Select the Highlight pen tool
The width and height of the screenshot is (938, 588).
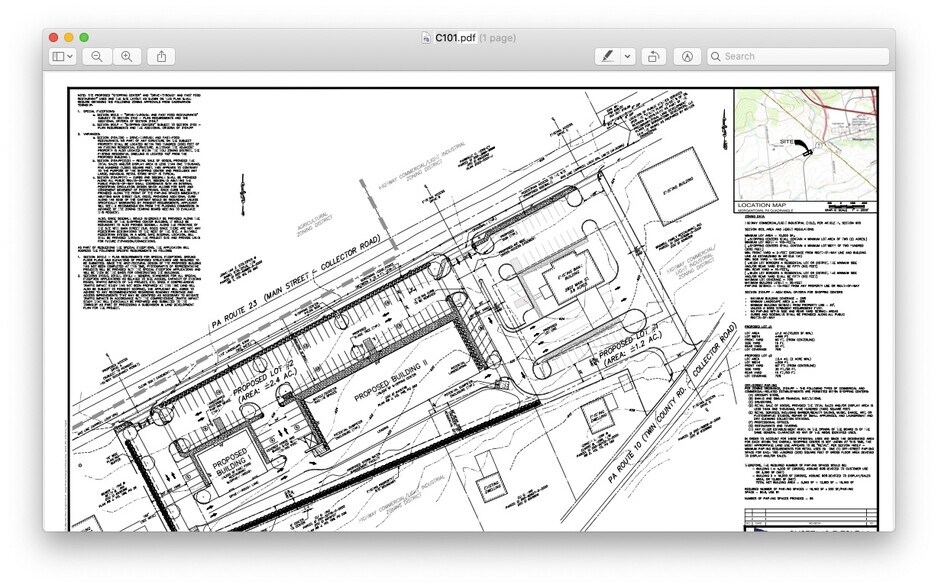tap(607, 57)
